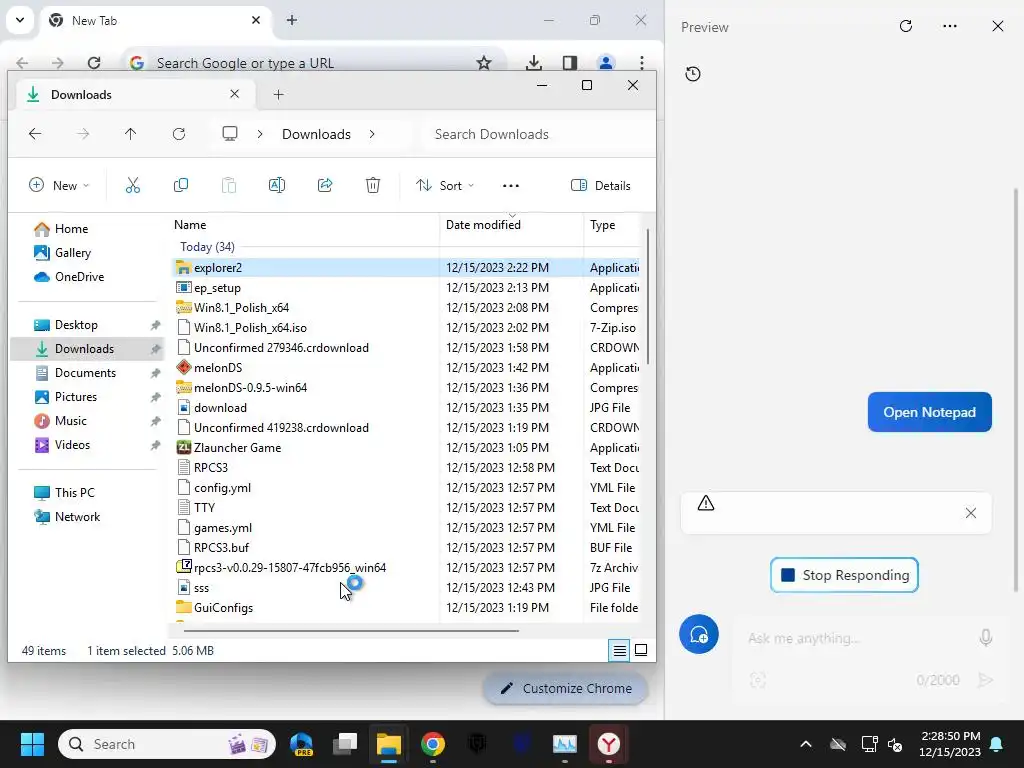Screen dimensions: 1024x768
Task: Close the Downloads Explorer tab
Action: [234, 94]
